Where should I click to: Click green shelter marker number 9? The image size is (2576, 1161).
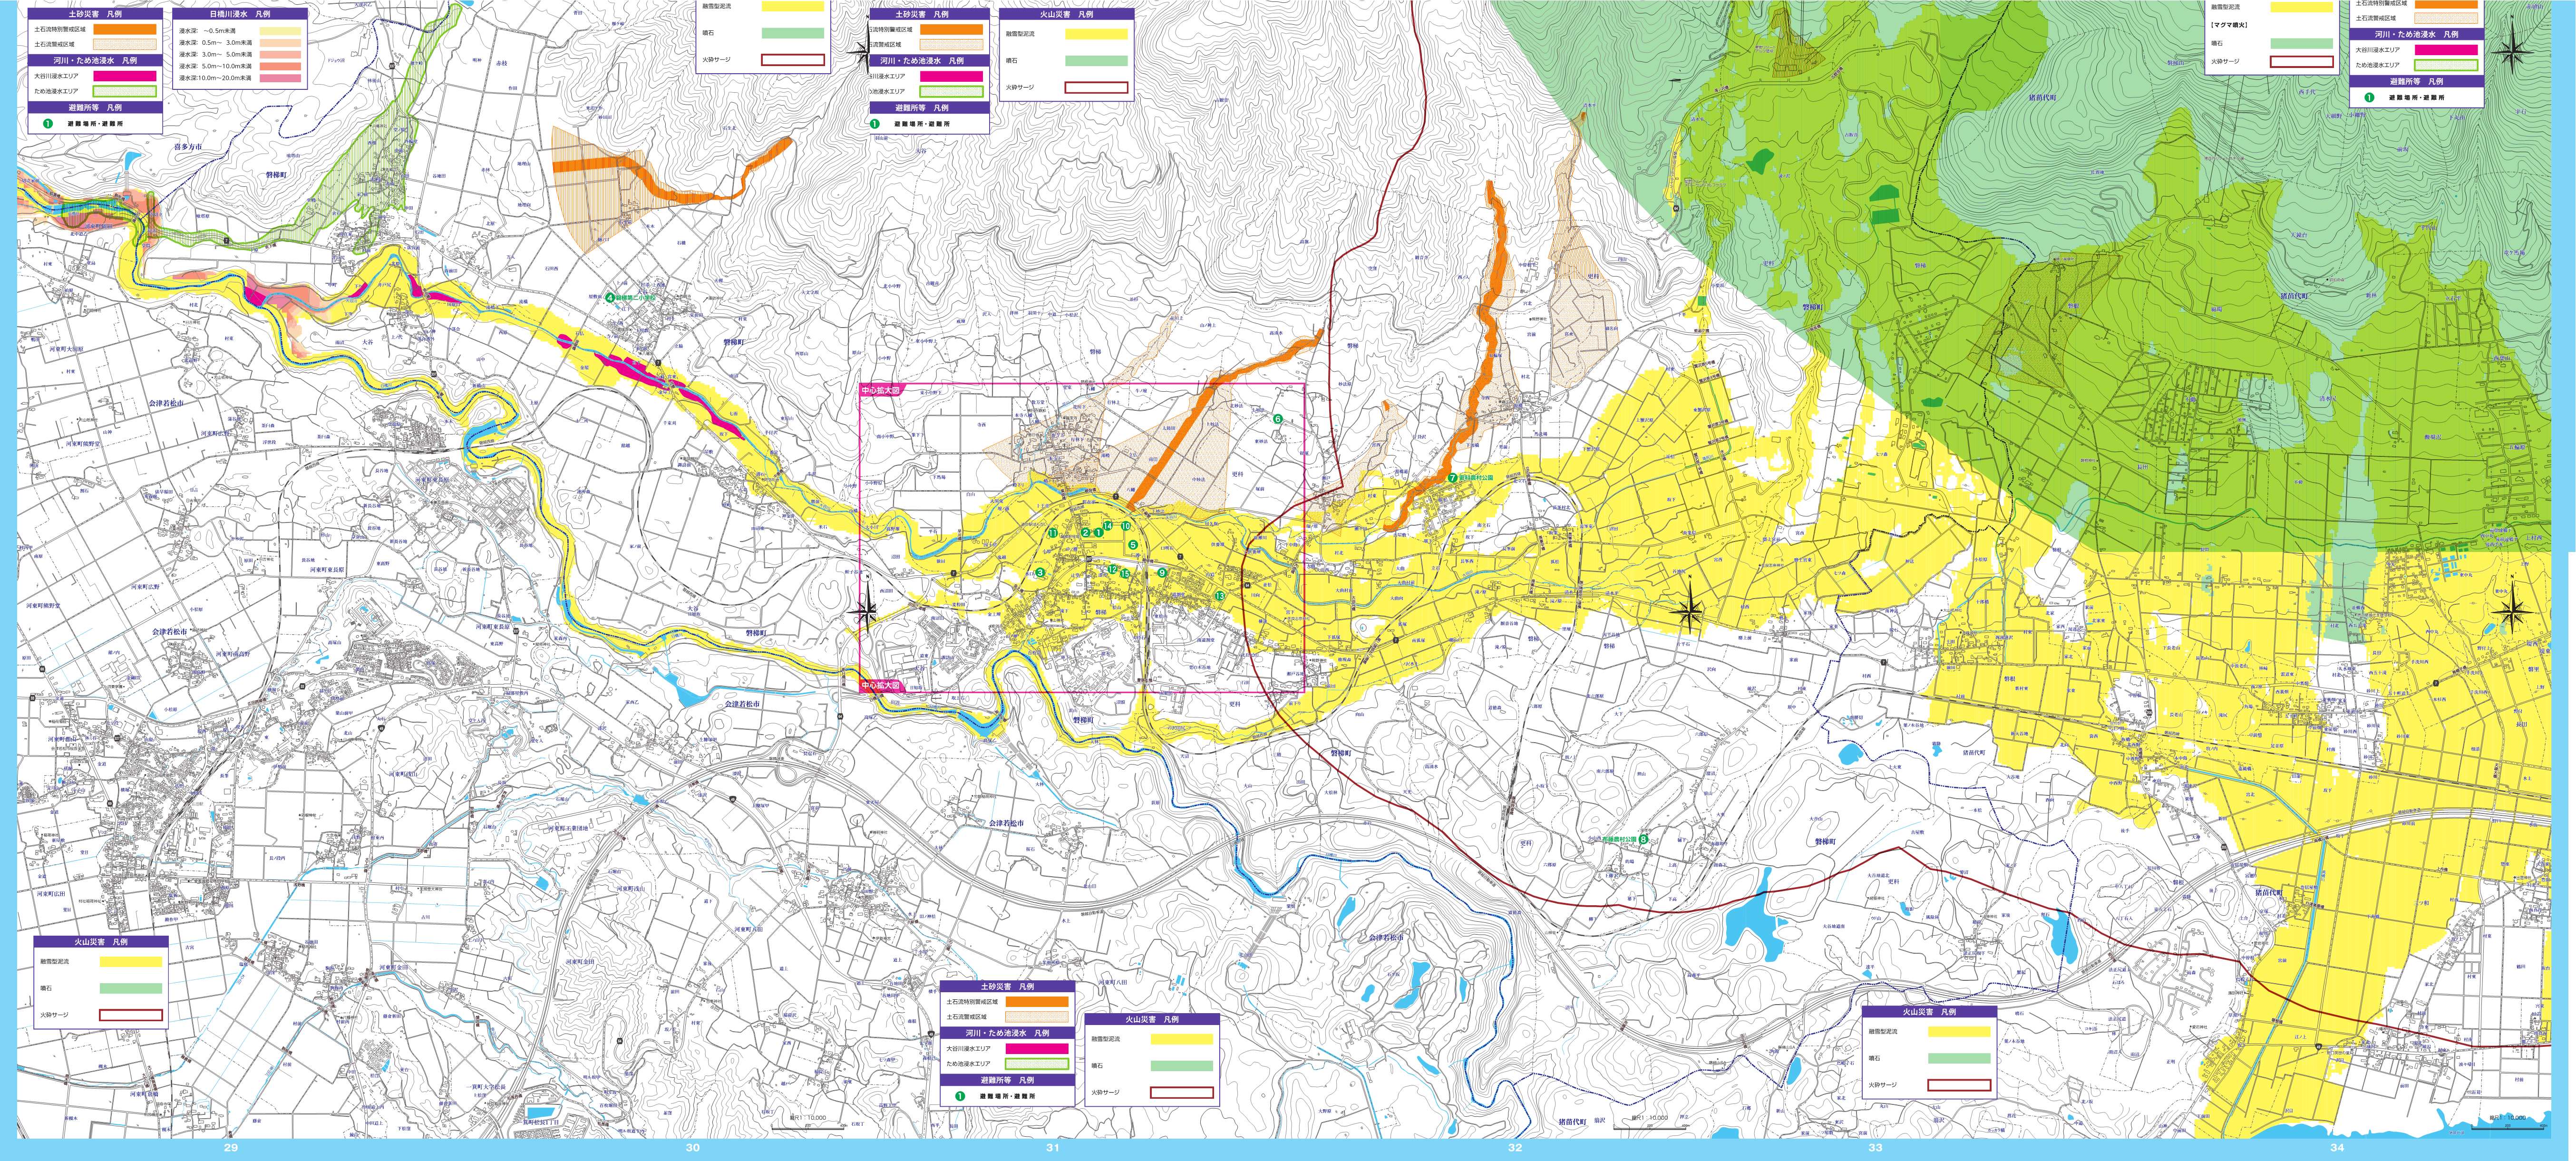[x=1162, y=573]
